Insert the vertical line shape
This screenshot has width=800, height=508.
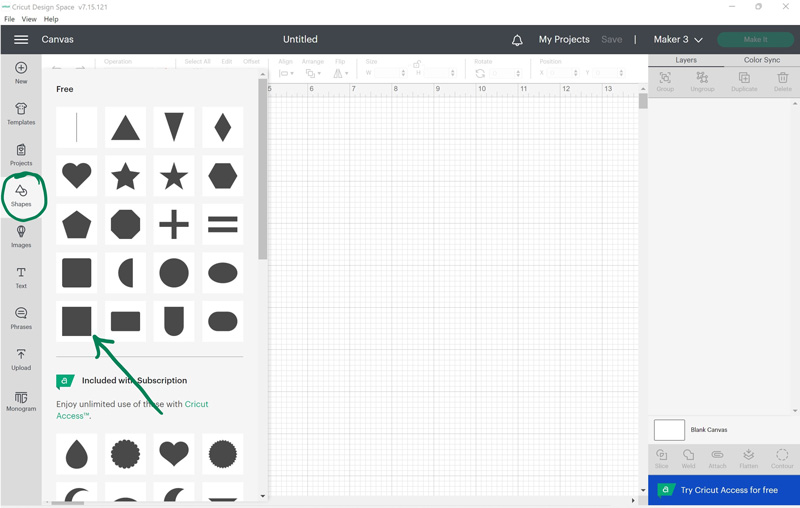point(77,128)
